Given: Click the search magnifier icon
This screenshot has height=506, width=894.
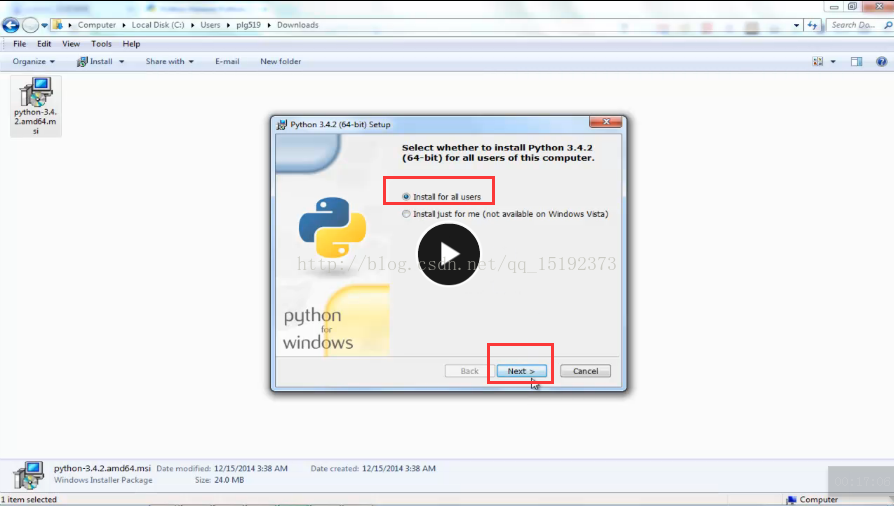Looking at the screenshot, I should tap(888, 25).
